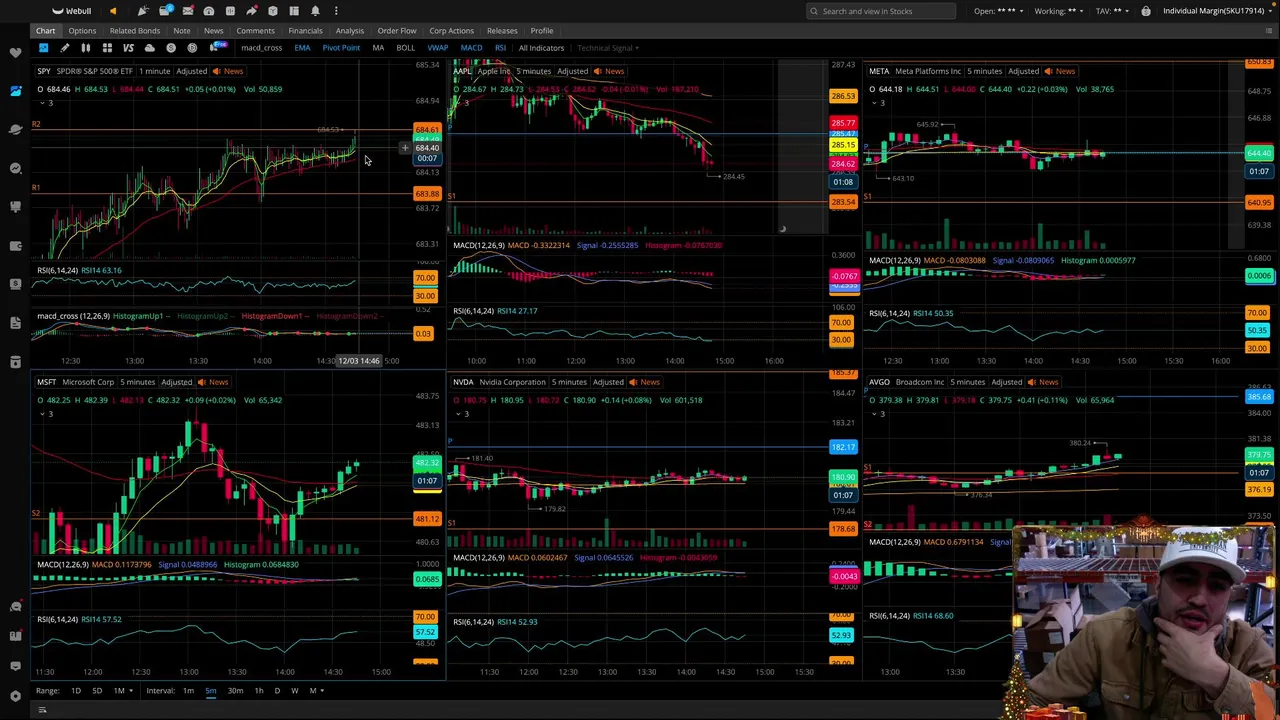This screenshot has height=720, width=1280.
Task: Open the chart markets icon in left sidebar
Action: click(15, 91)
